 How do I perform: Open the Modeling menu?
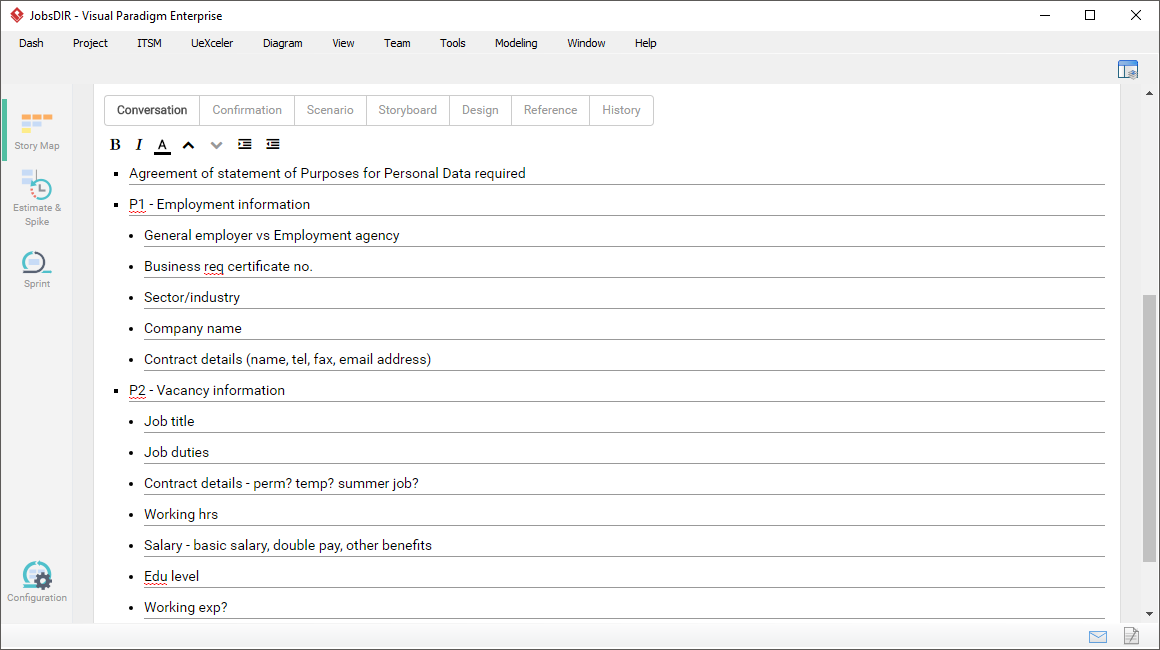tap(516, 43)
